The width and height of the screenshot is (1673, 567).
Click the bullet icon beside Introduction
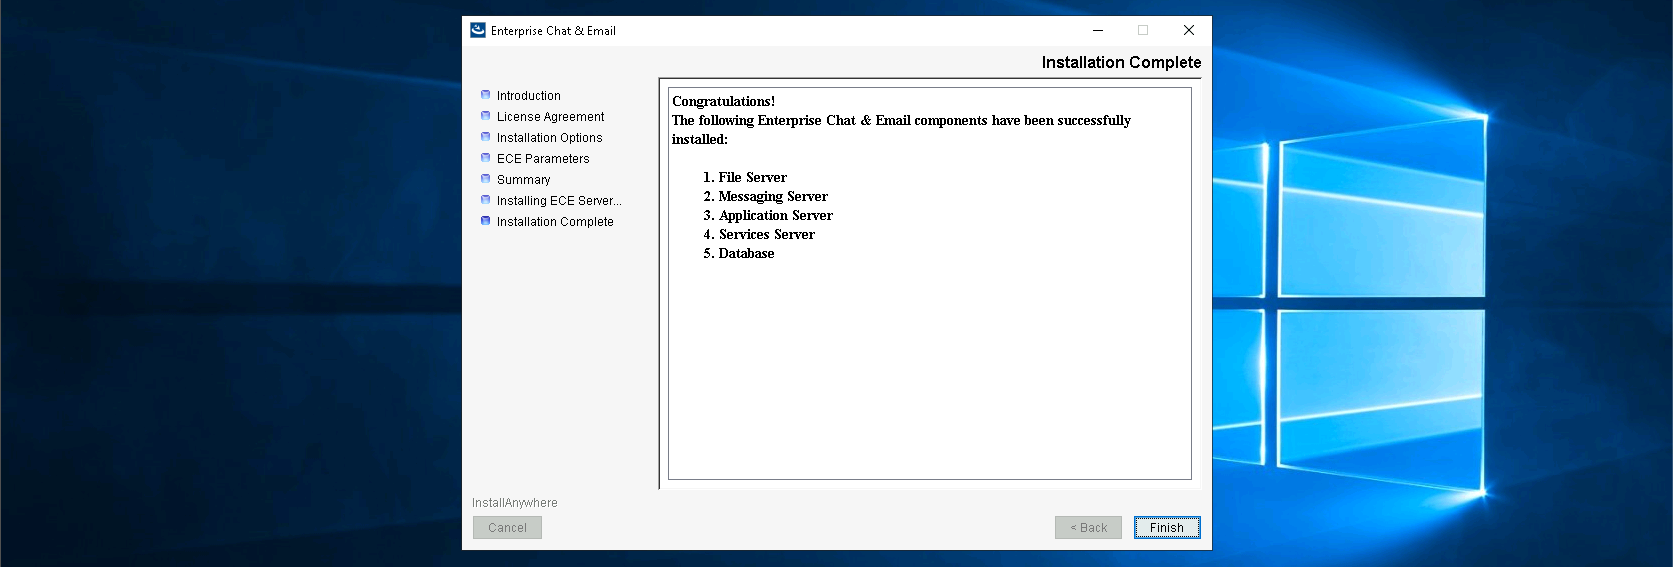pos(486,95)
